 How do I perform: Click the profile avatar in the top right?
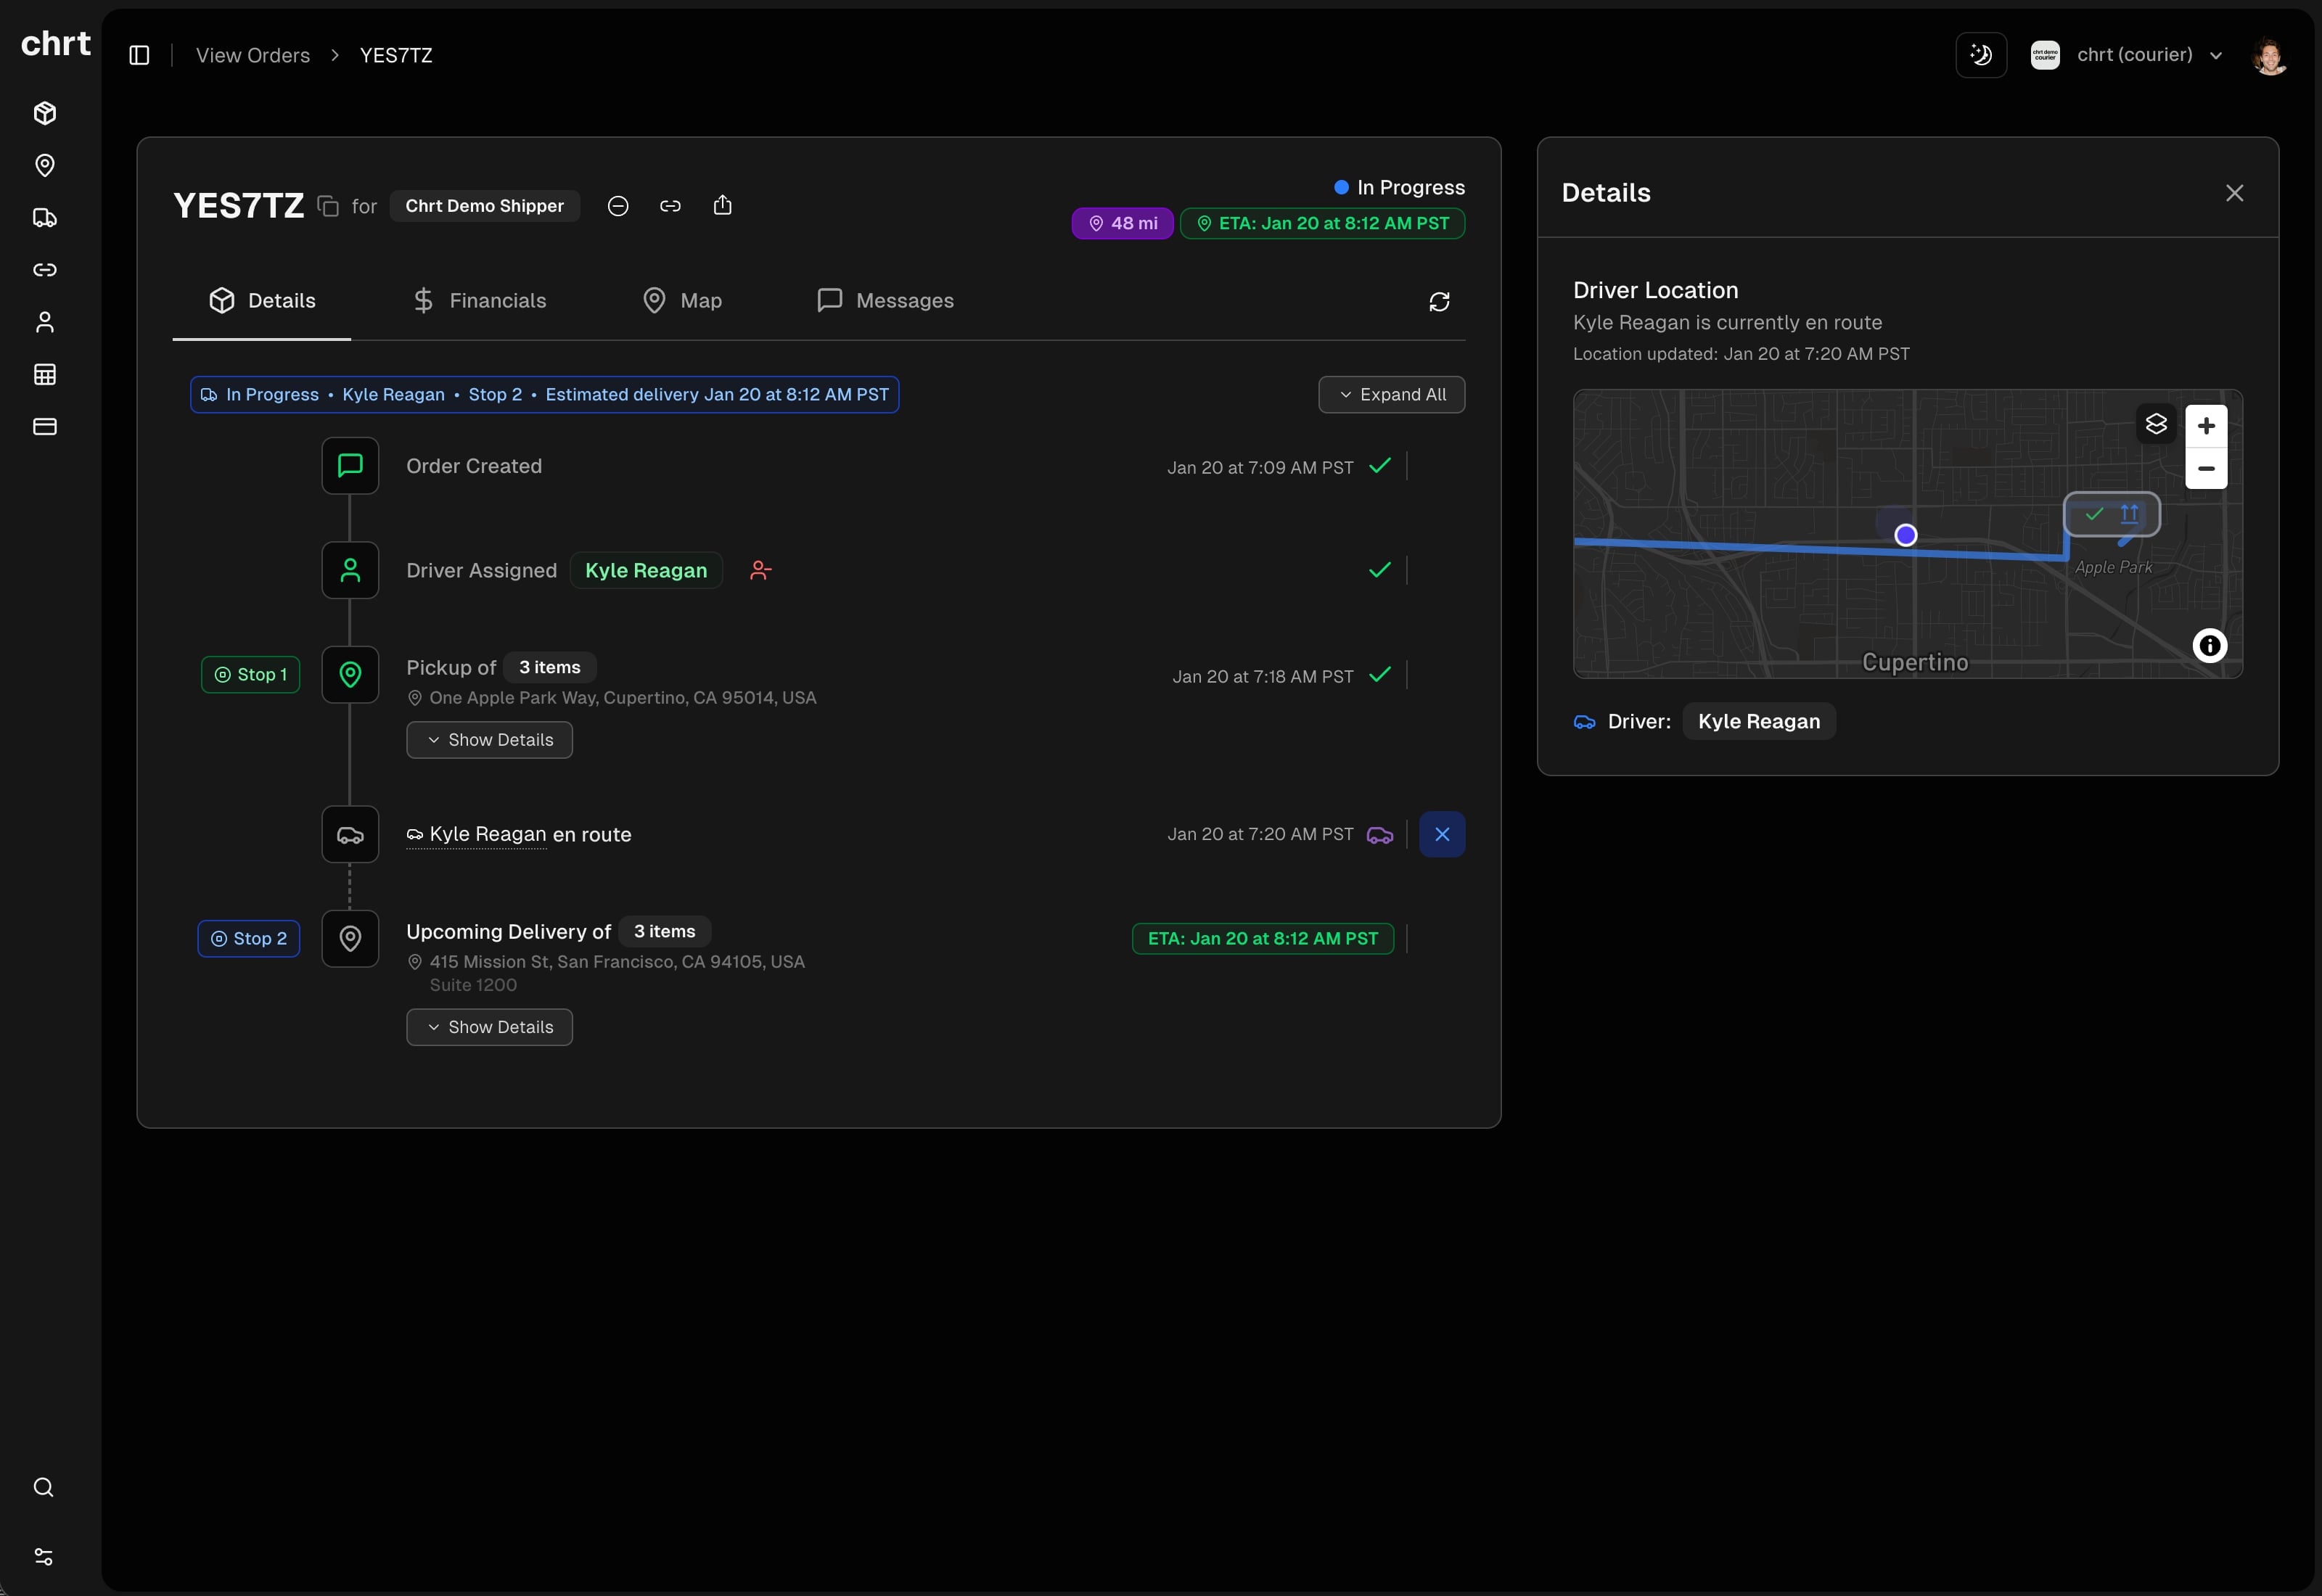click(x=2270, y=55)
